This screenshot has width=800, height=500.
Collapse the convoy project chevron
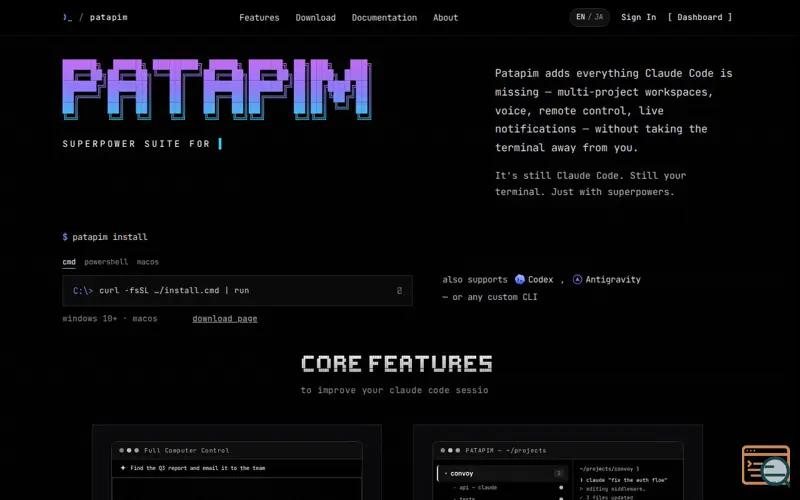(445, 474)
